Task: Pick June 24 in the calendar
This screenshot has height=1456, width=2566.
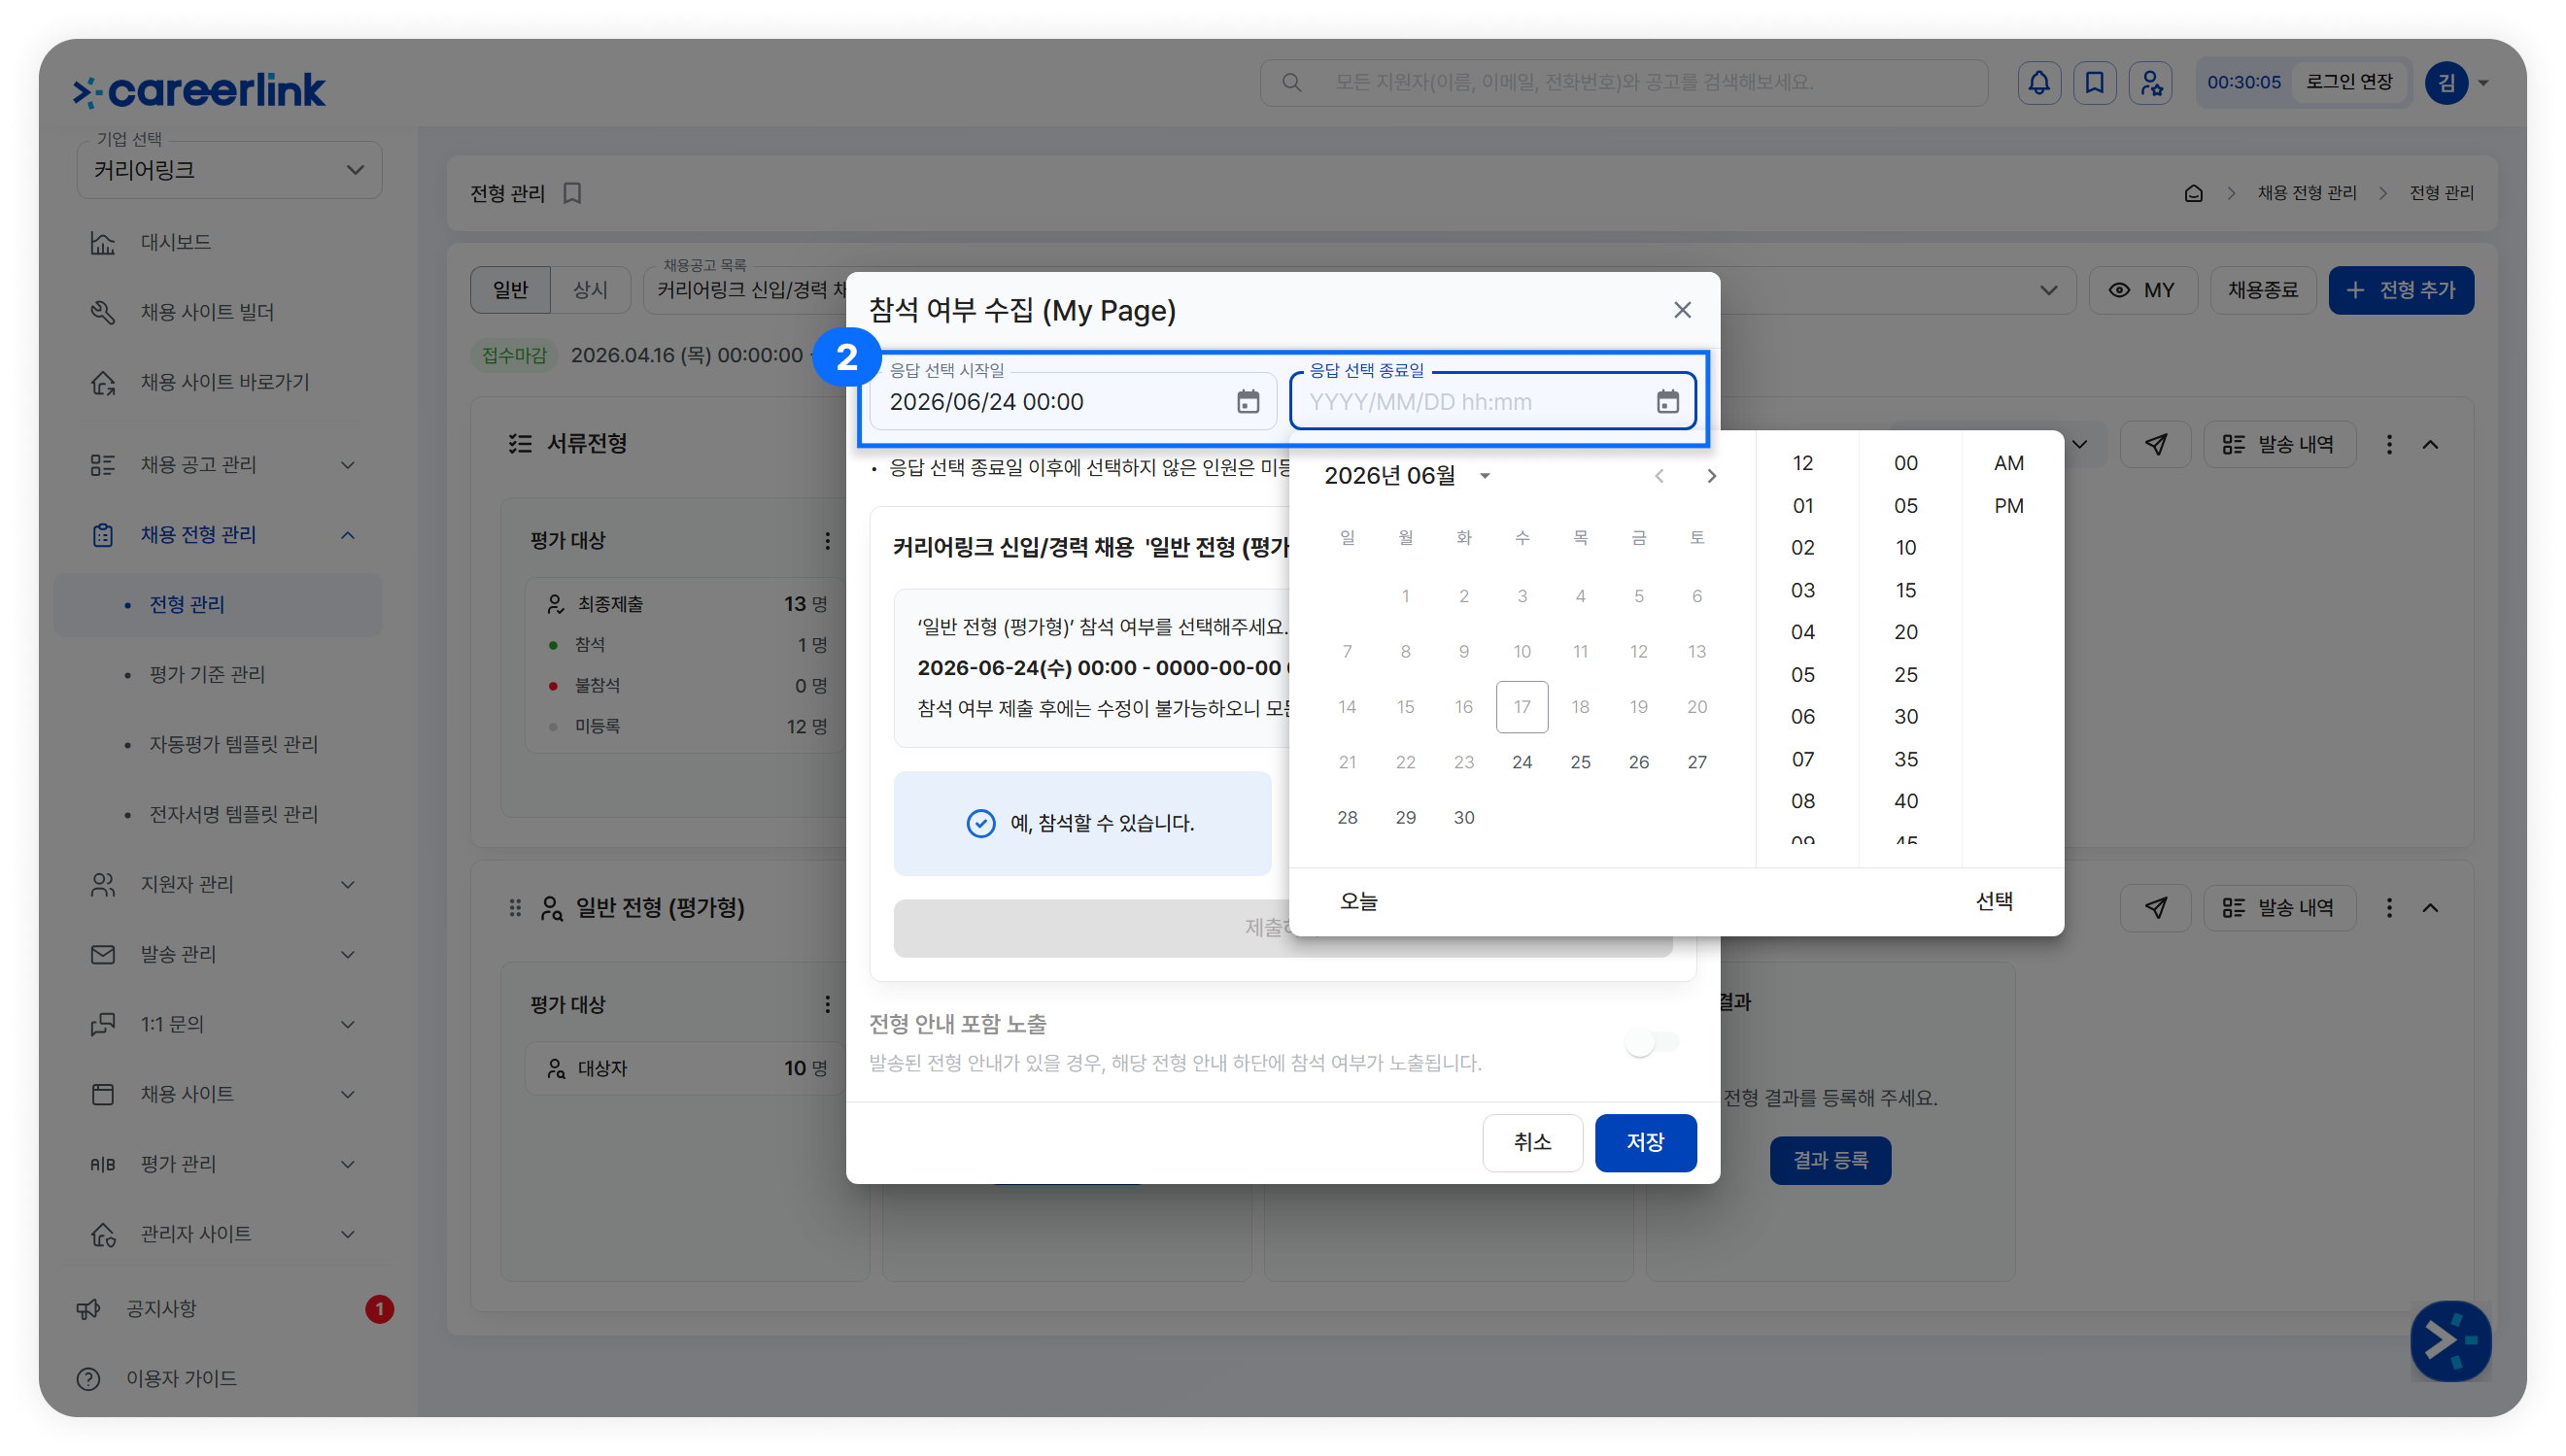Action: point(1522,762)
